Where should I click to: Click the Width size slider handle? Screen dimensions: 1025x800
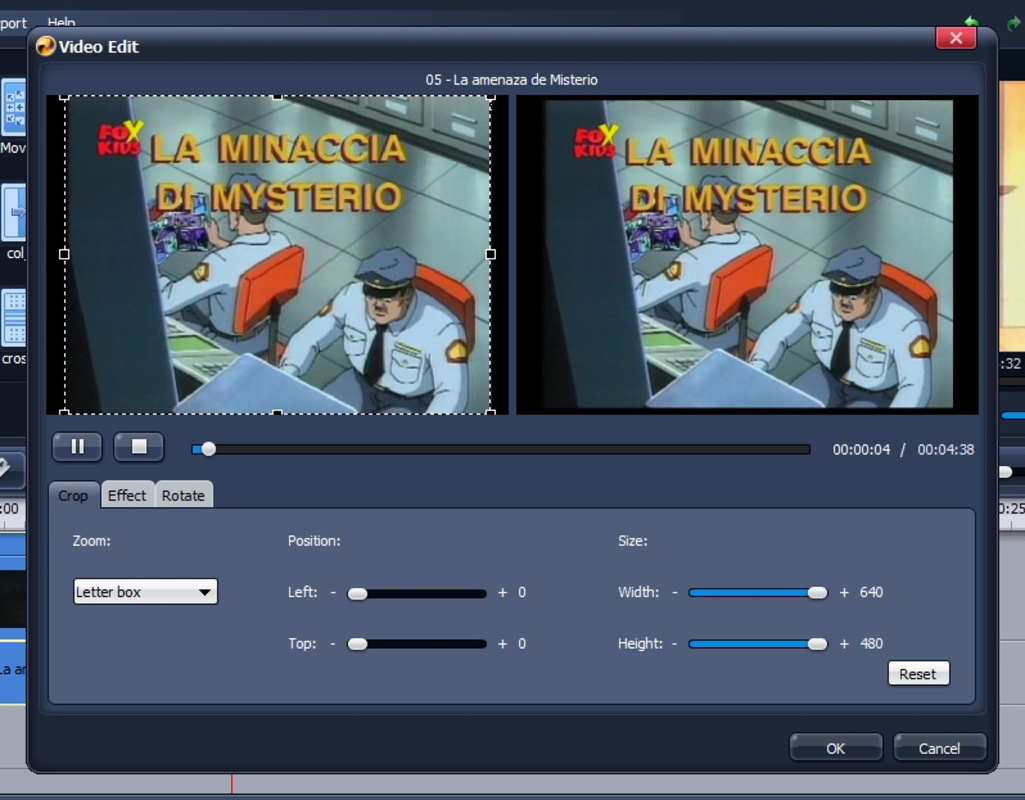(817, 593)
